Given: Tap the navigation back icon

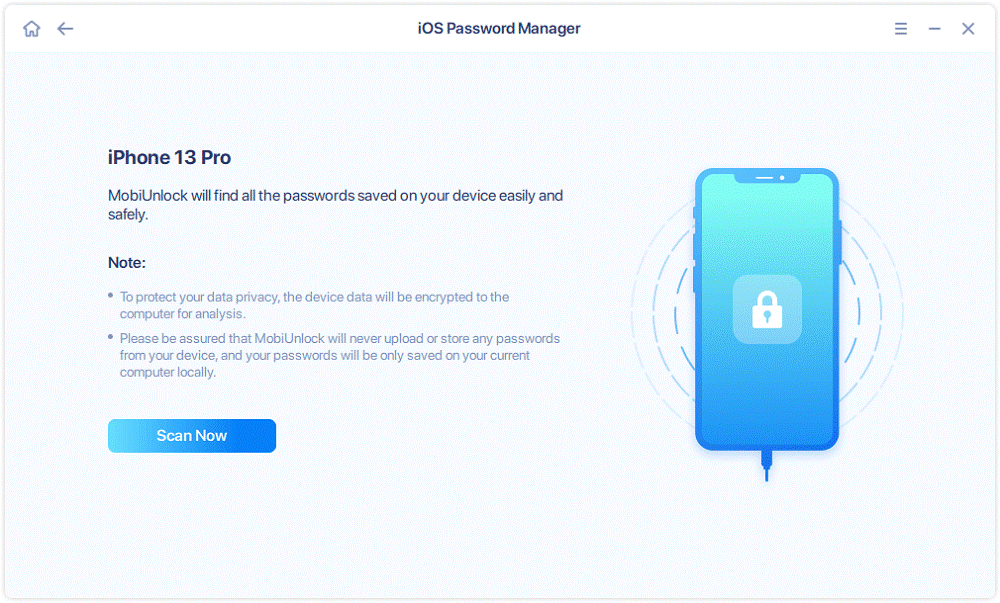Looking at the screenshot, I should tap(65, 28).
